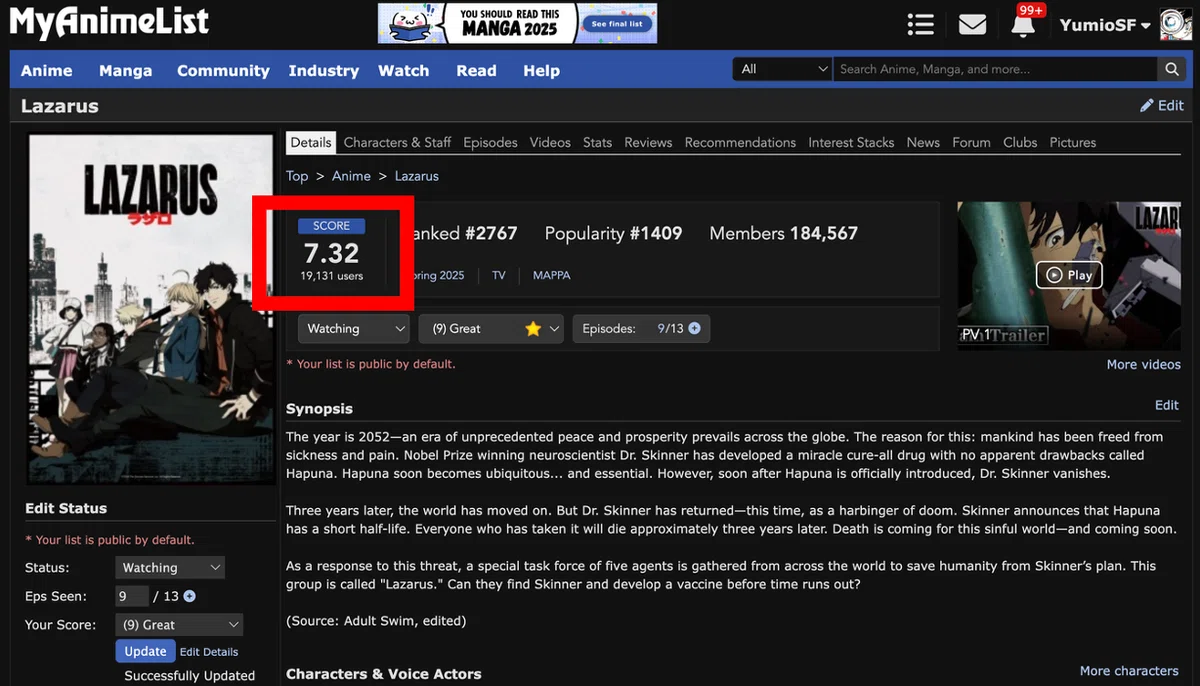Click Edit link beside Synopsis heading
This screenshot has width=1200, height=686.
tap(1167, 405)
